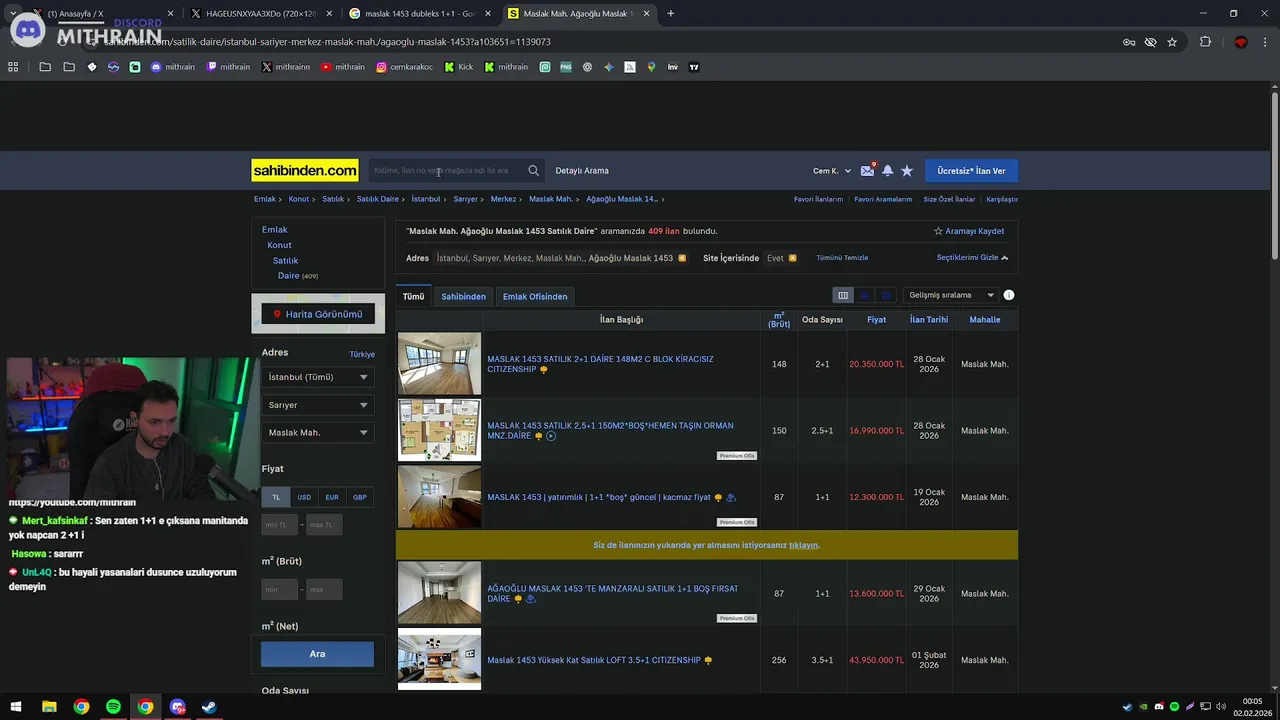Viewport: 1280px width, 720px height.
Task: Bookmark this page with star icon
Action: [x=1172, y=42]
